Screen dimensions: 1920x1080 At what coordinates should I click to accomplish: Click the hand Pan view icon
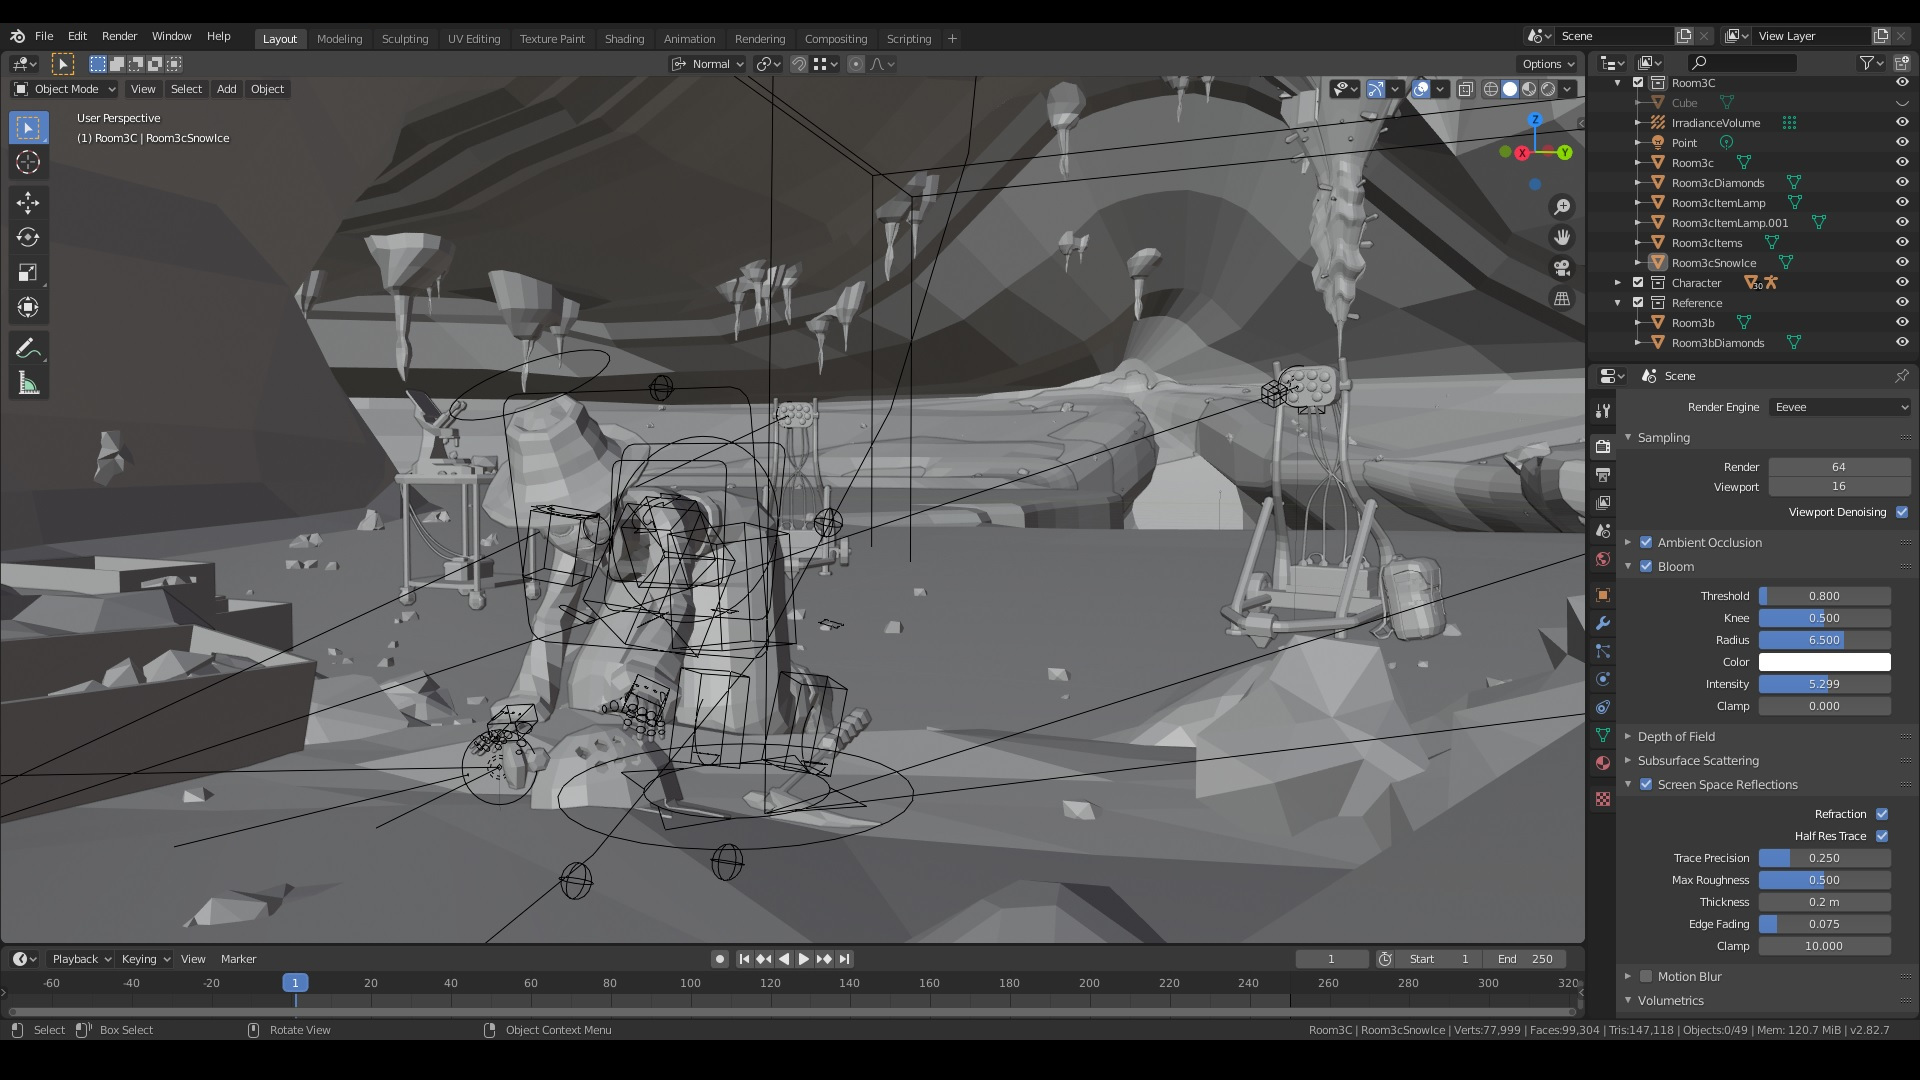click(1562, 238)
